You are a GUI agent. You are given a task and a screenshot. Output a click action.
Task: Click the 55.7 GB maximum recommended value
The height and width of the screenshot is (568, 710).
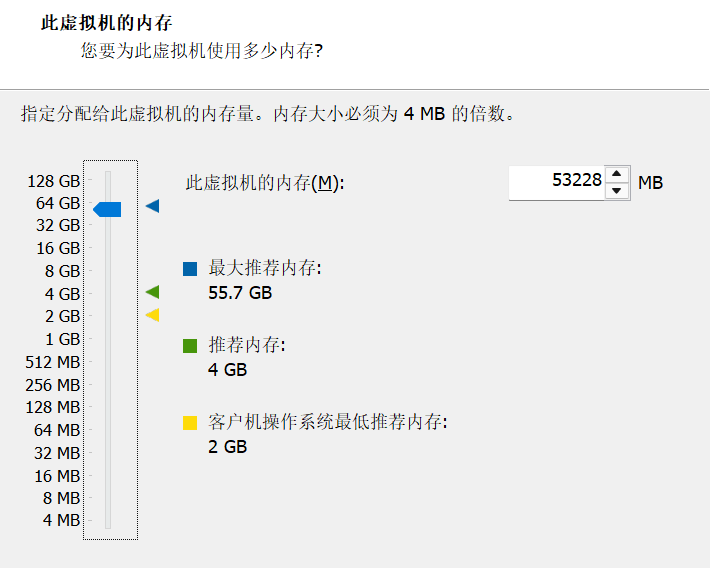(x=240, y=293)
